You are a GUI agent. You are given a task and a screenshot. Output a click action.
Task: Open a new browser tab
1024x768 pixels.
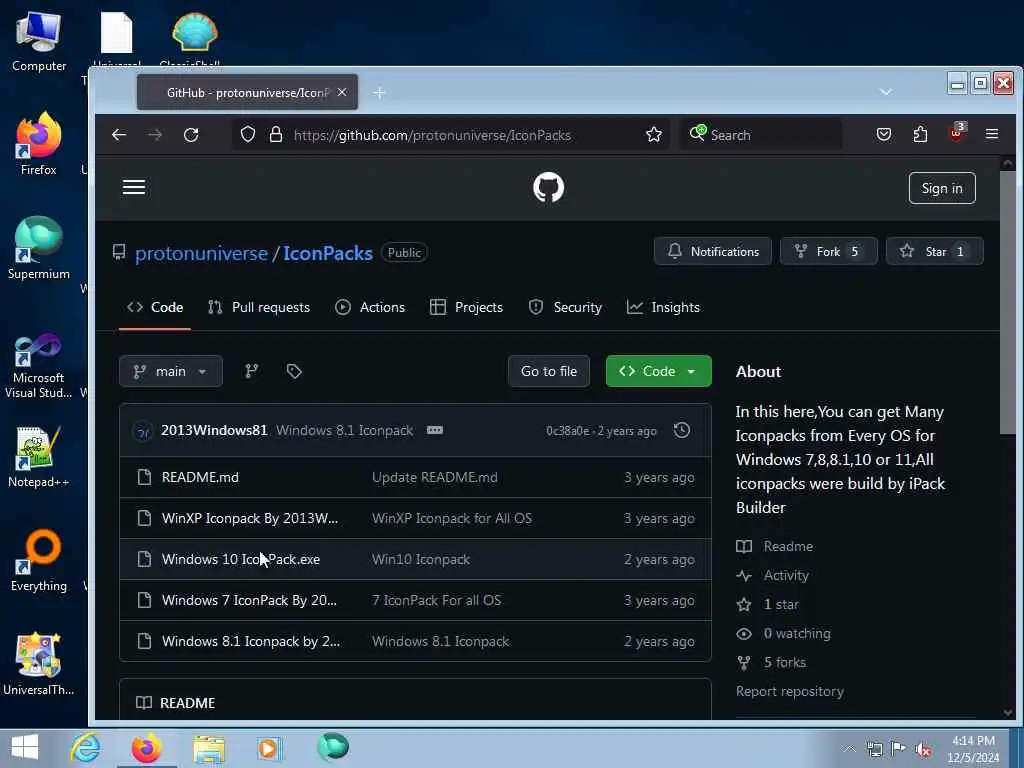pos(379,93)
